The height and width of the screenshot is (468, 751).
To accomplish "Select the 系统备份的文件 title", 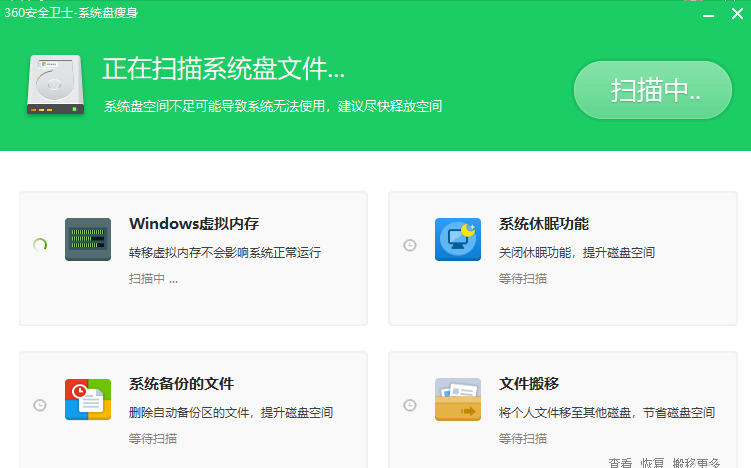I will pos(181,383).
